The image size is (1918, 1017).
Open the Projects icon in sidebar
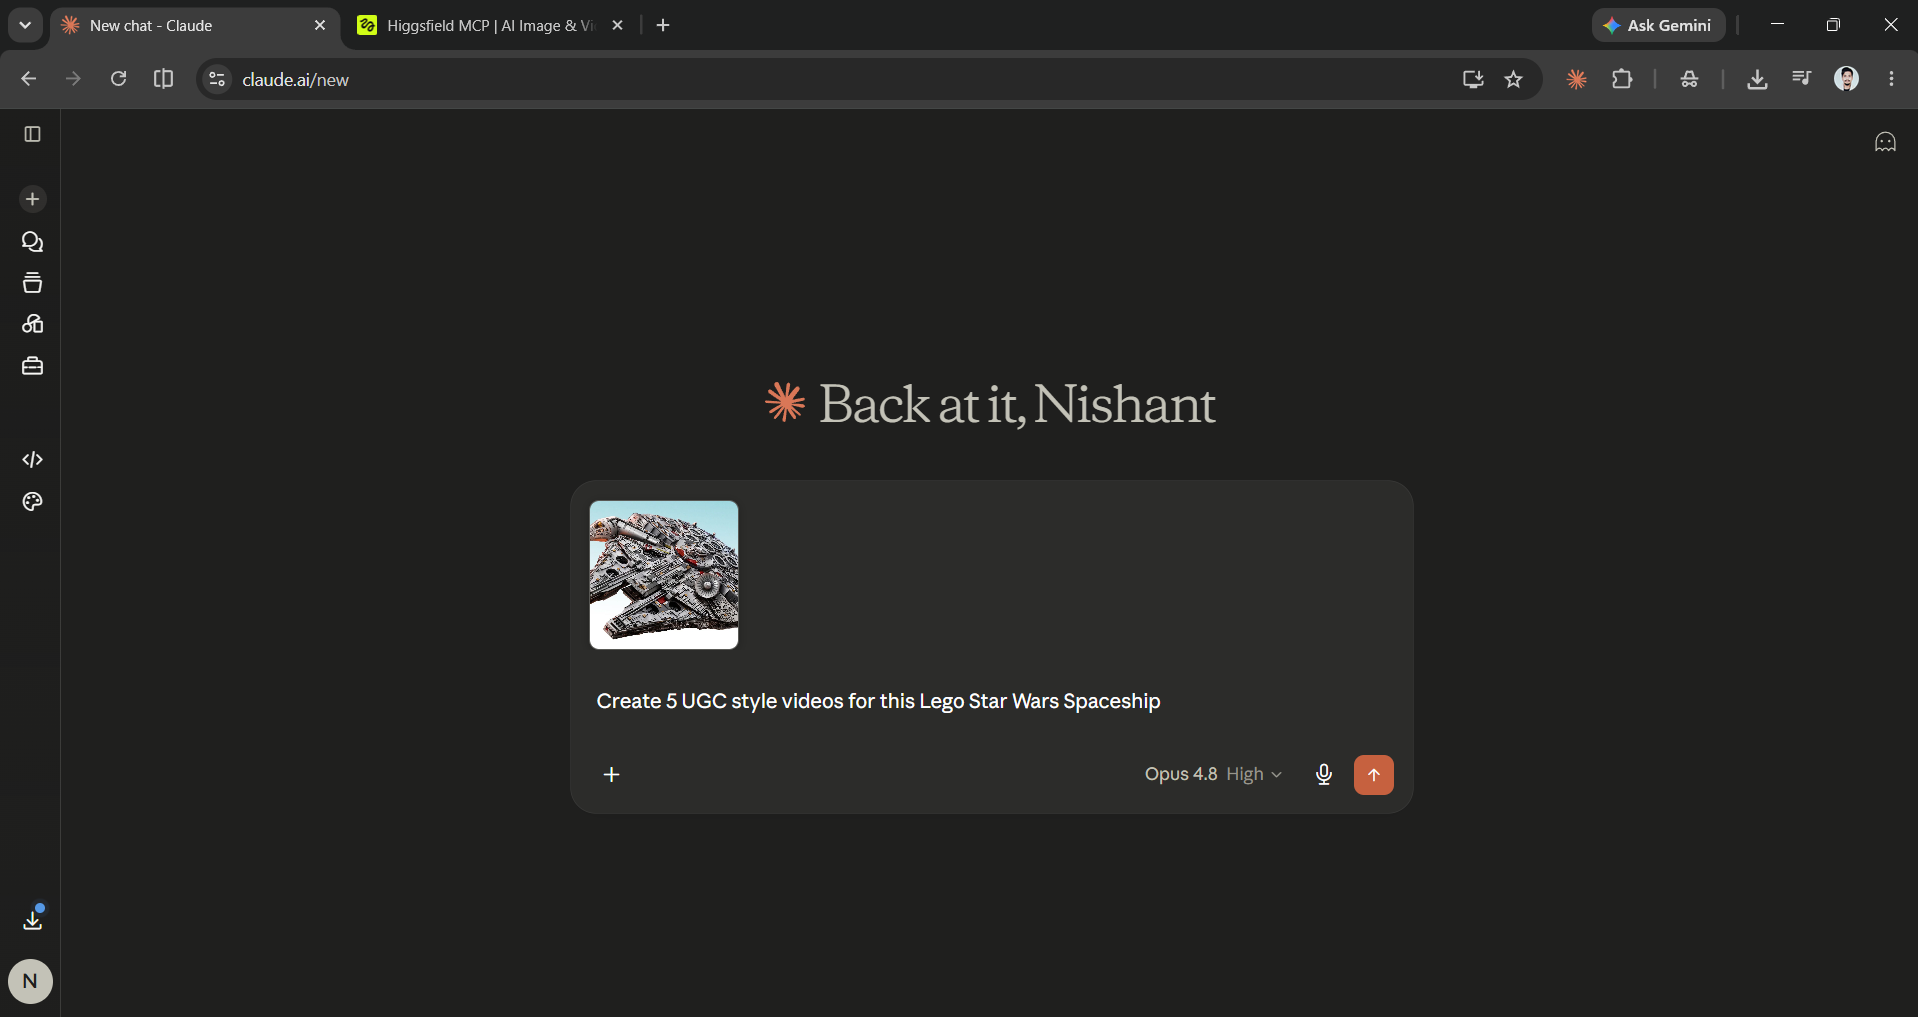[x=32, y=283]
